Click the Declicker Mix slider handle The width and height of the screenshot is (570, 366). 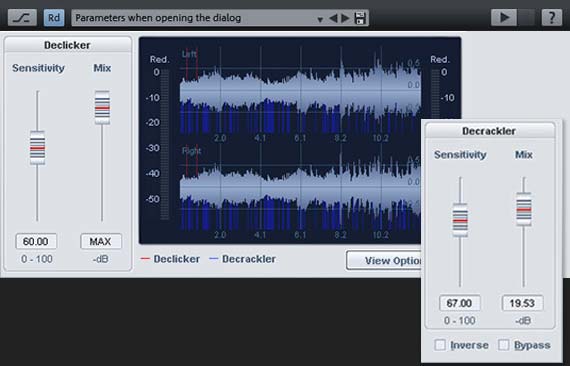(x=102, y=108)
